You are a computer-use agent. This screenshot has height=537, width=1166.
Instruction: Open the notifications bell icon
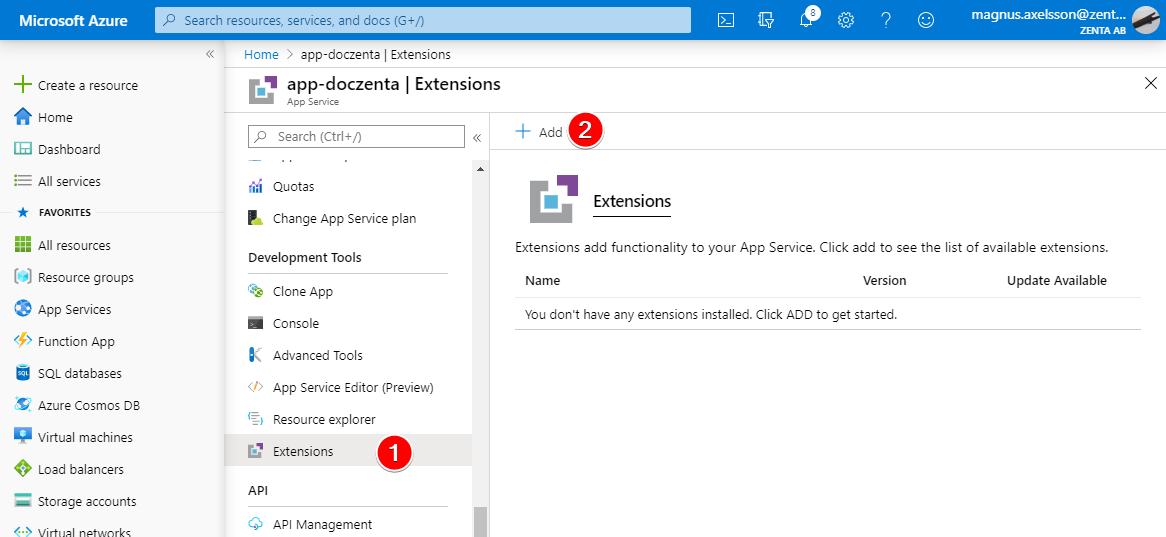click(x=806, y=20)
